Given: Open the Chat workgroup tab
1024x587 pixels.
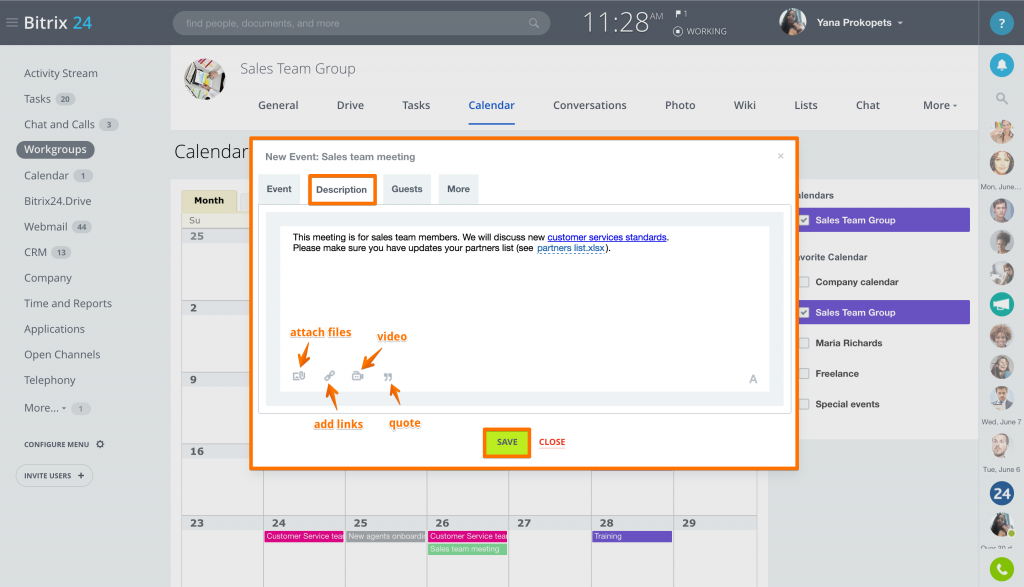Looking at the screenshot, I should [868, 105].
